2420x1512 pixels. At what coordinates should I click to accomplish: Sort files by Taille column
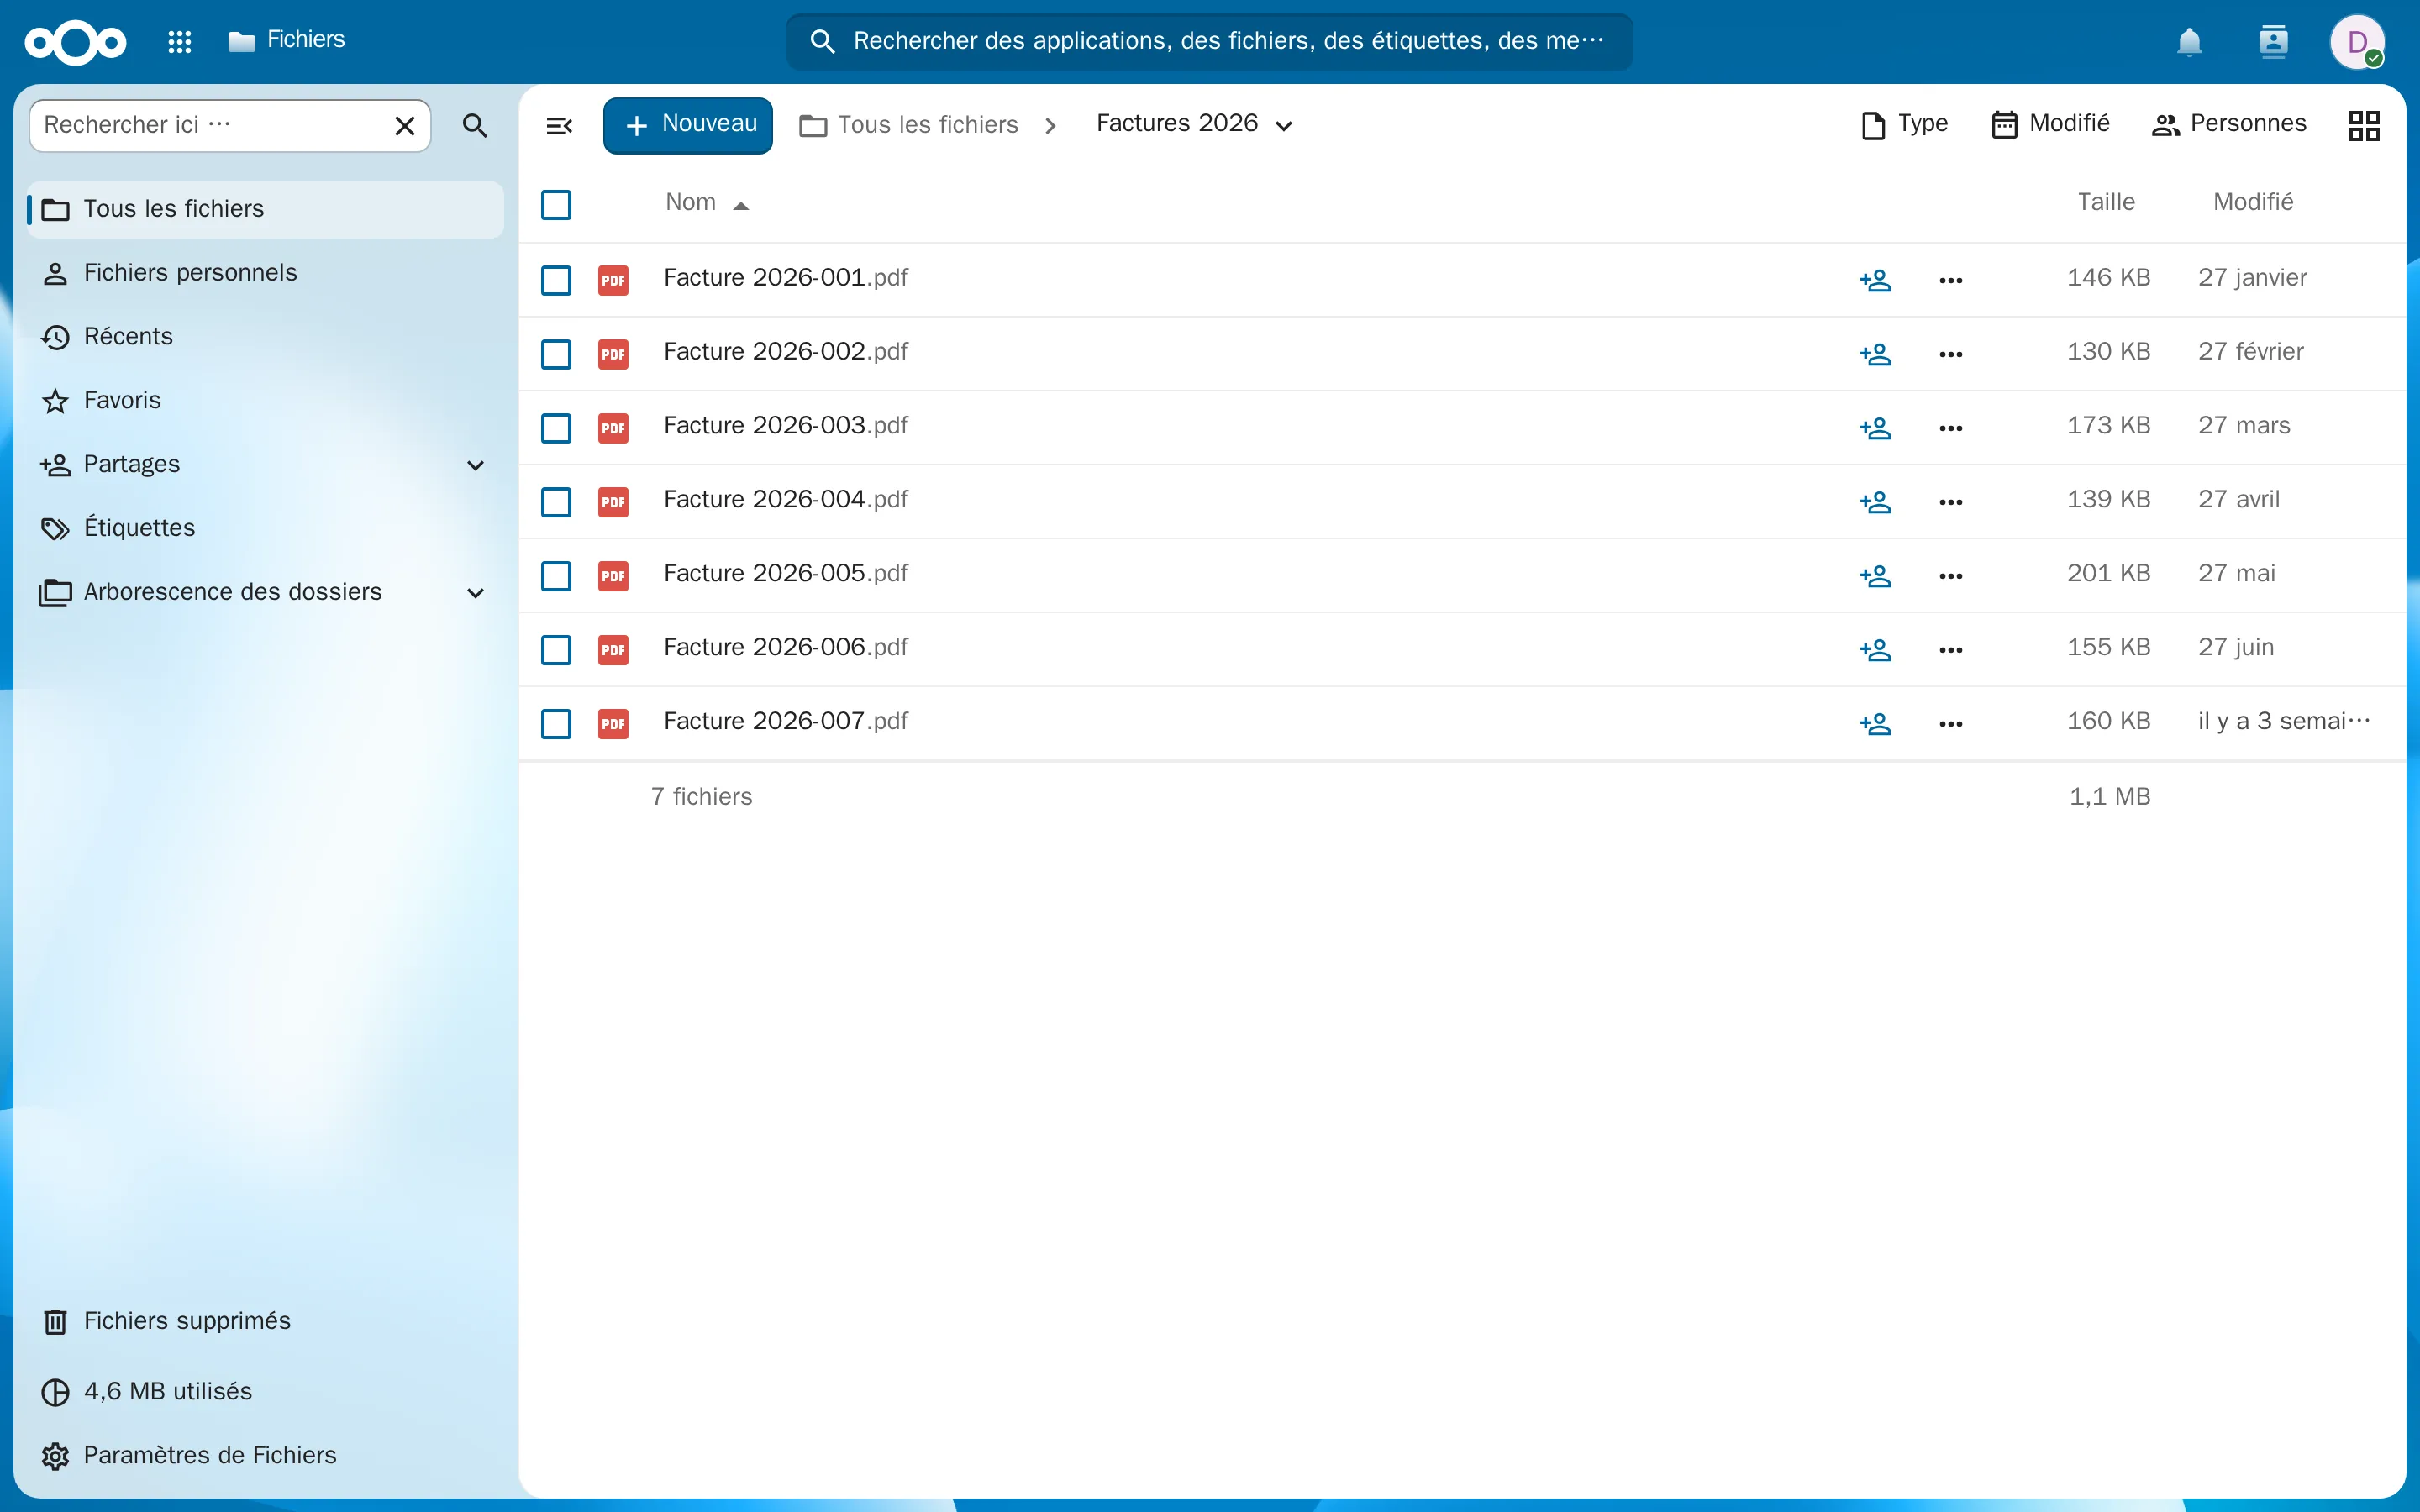2106,203
